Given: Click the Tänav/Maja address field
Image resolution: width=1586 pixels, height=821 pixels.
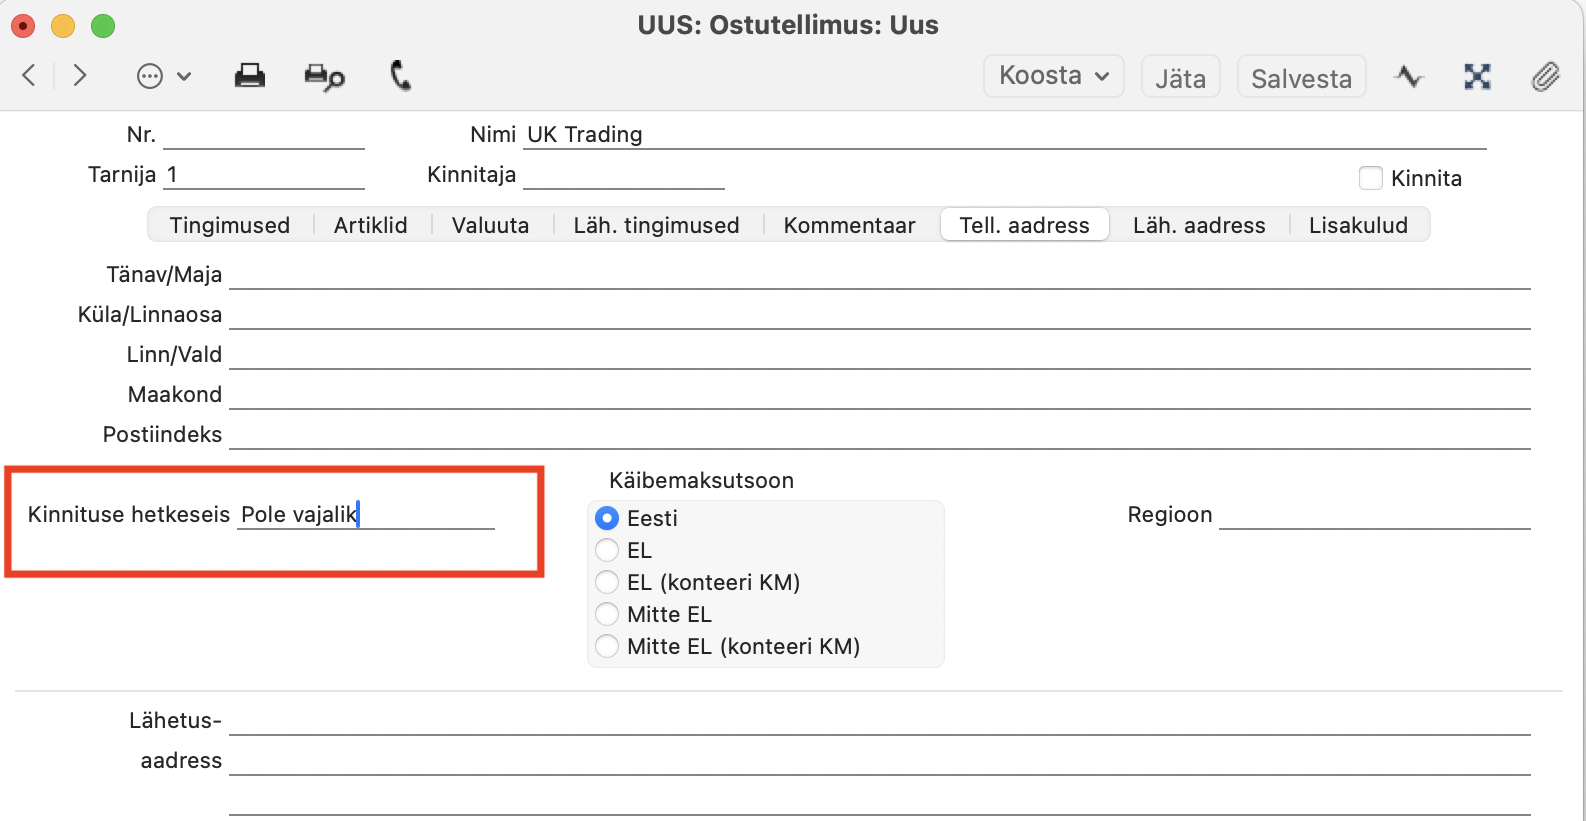Looking at the screenshot, I should [880, 274].
